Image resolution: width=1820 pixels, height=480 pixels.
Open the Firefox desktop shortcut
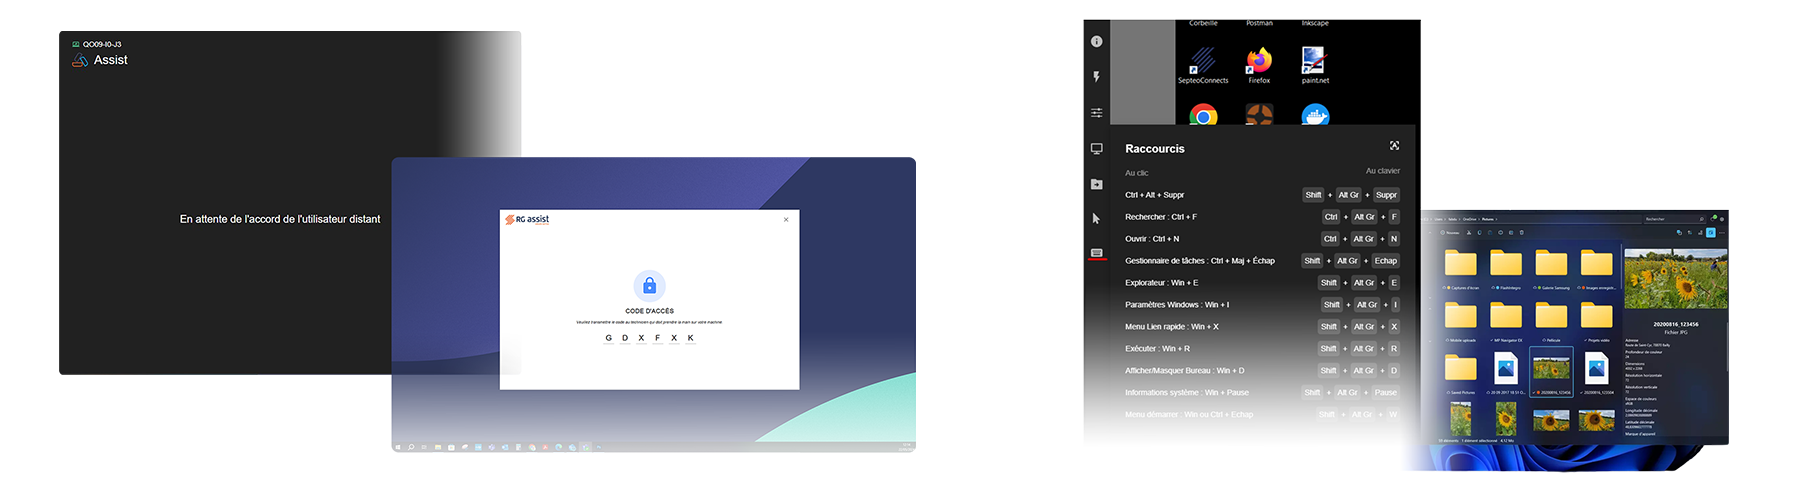1259,63
